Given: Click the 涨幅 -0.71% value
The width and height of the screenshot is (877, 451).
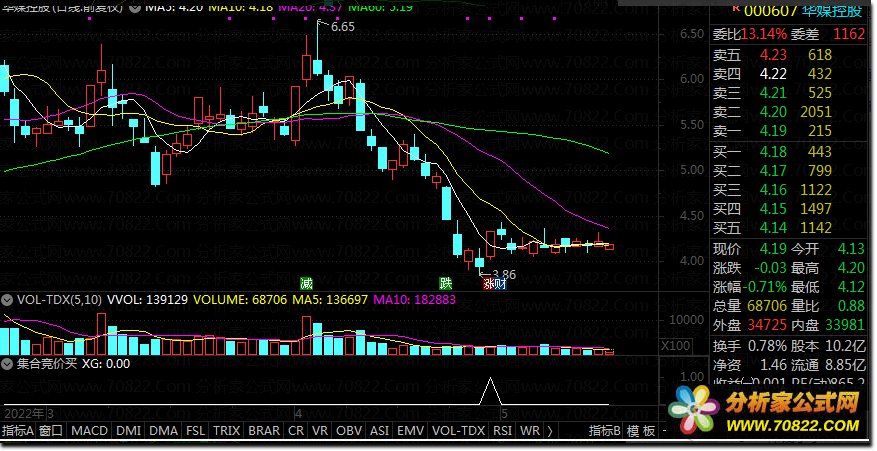Looking at the screenshot, I should (764, 287).
